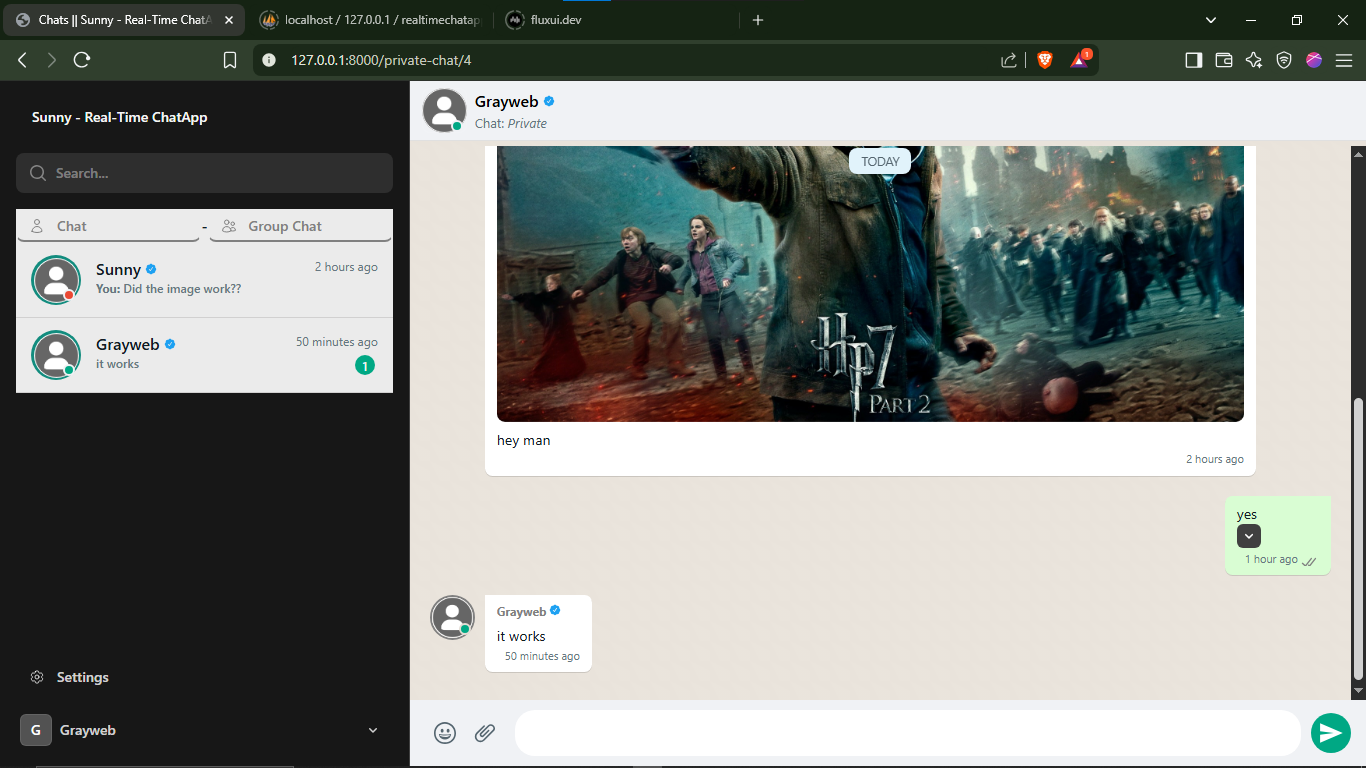Click the Sunny - Real-Time ChatApp title
Image resolution: width=1366 pixels, height=768 pixels.
120,117
